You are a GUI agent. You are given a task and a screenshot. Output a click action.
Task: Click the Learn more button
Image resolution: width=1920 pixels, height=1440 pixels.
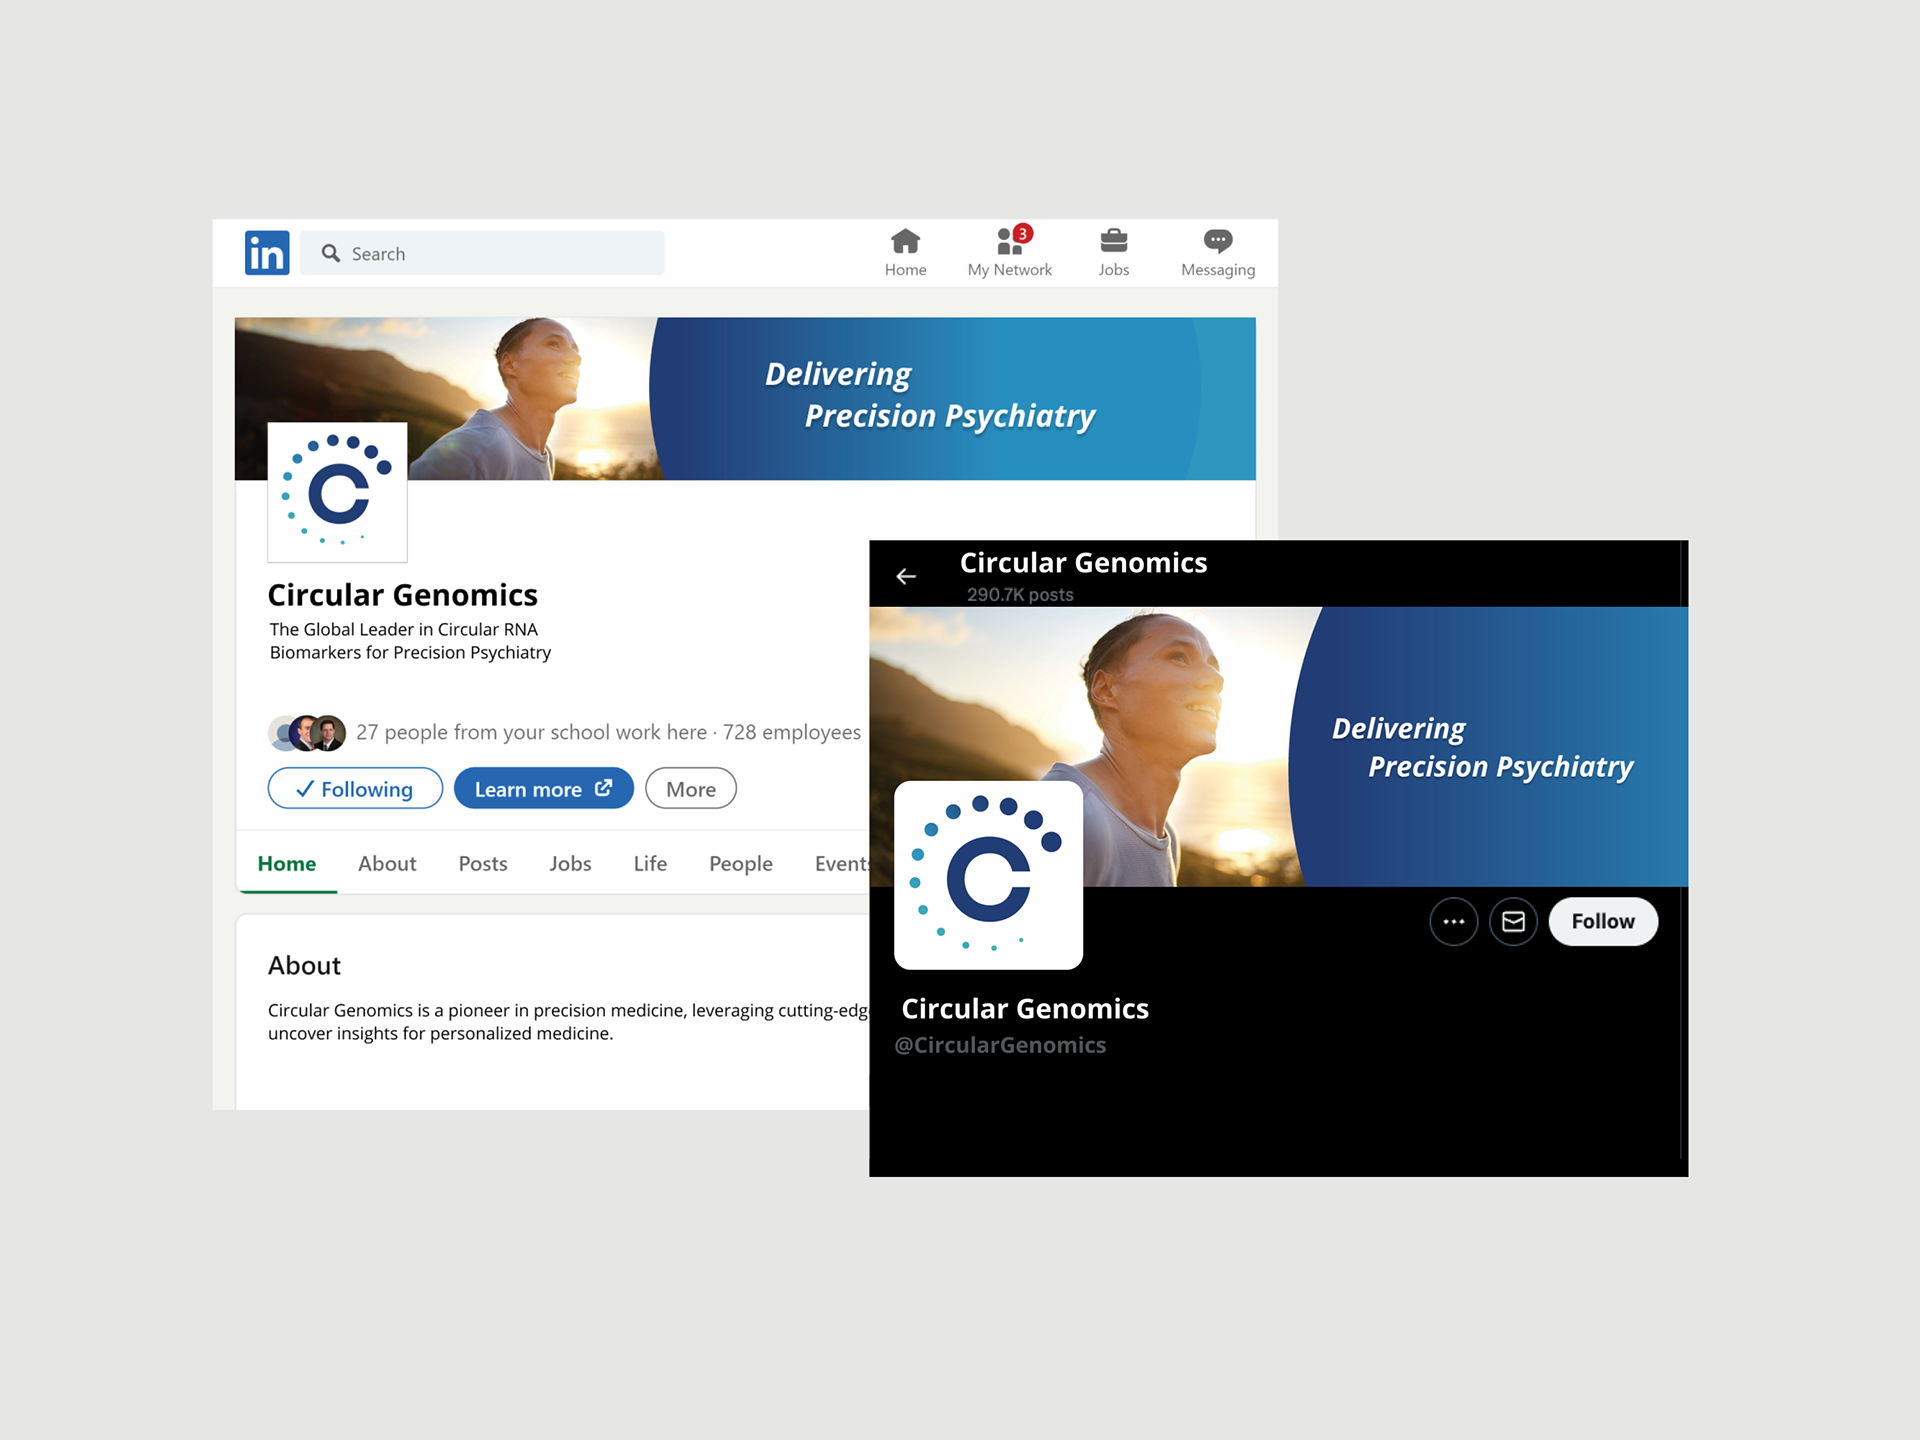(544, 788)
